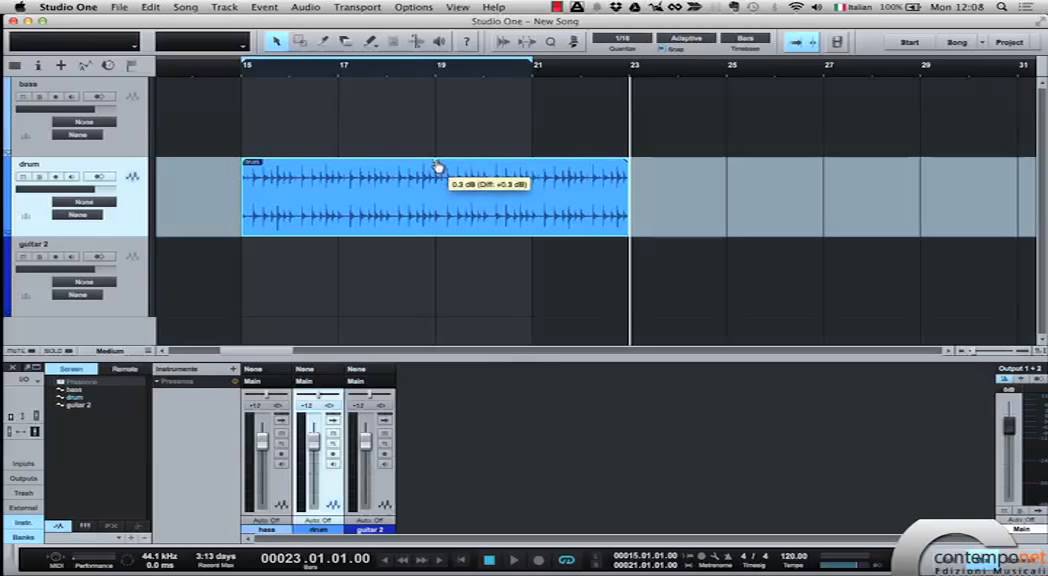
Task: Show the Inputs section in mixer
Action: tap(23, 464)
